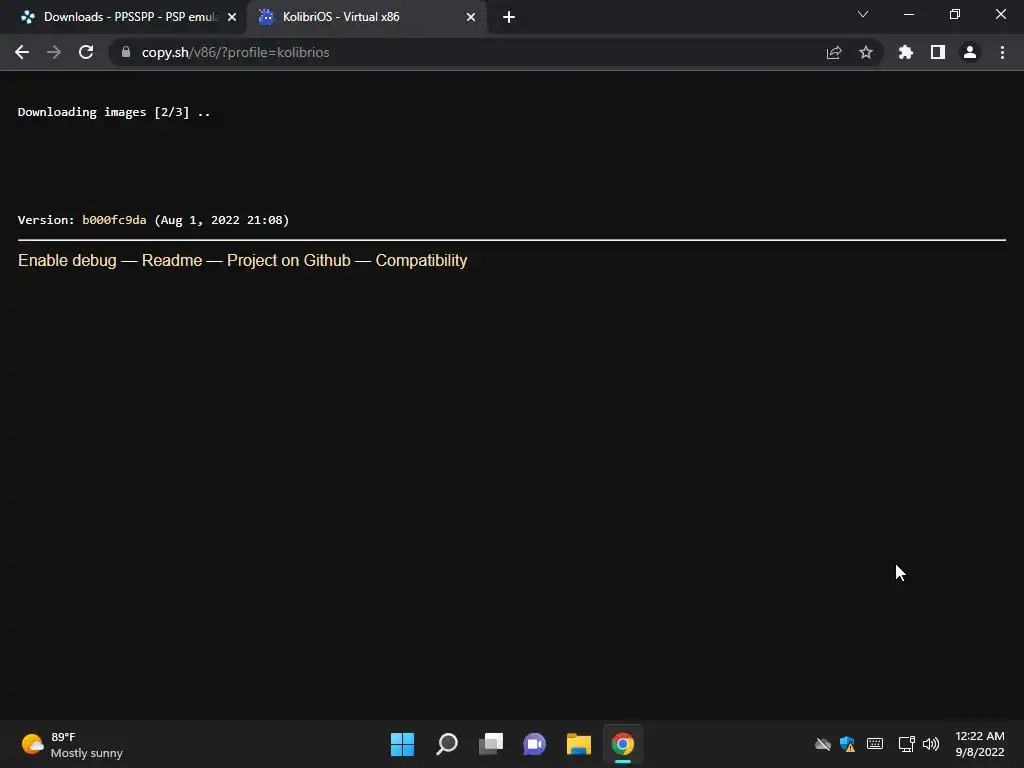Open Task View on the taskbar
This screenshot has height=768, width=1024.
[x=491, y=744]
